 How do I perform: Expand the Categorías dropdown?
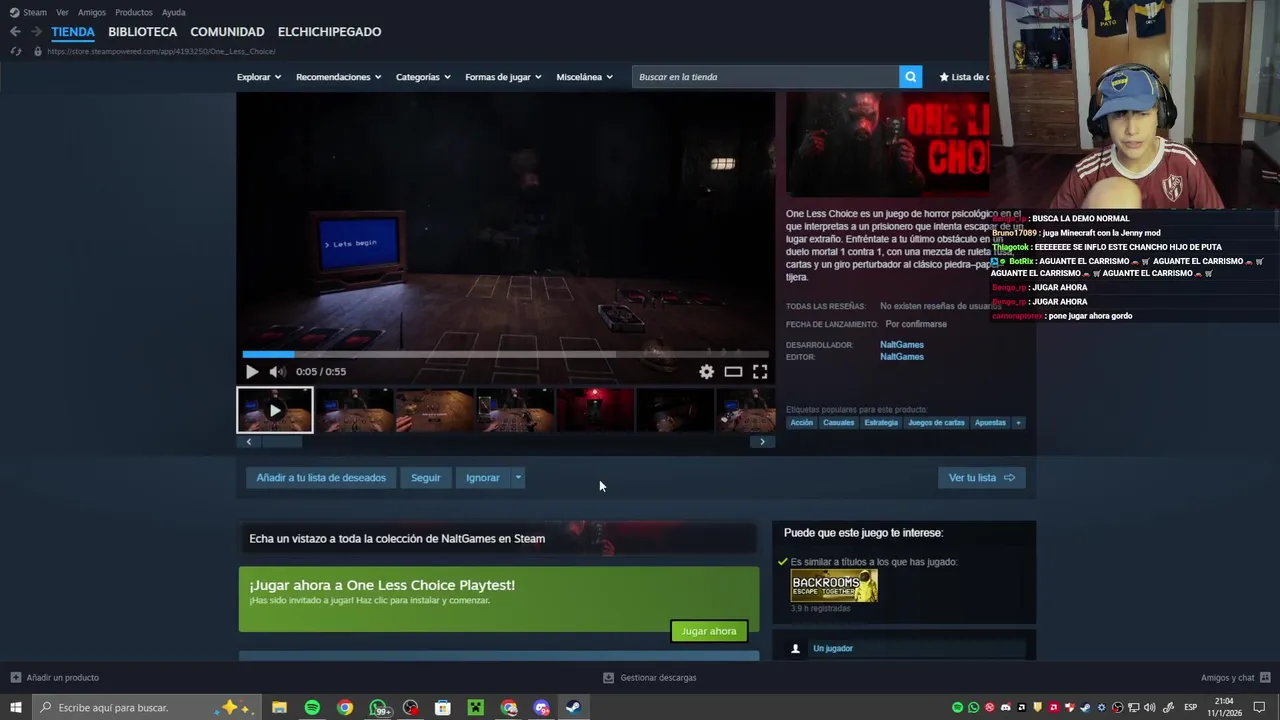click(423, 77)
